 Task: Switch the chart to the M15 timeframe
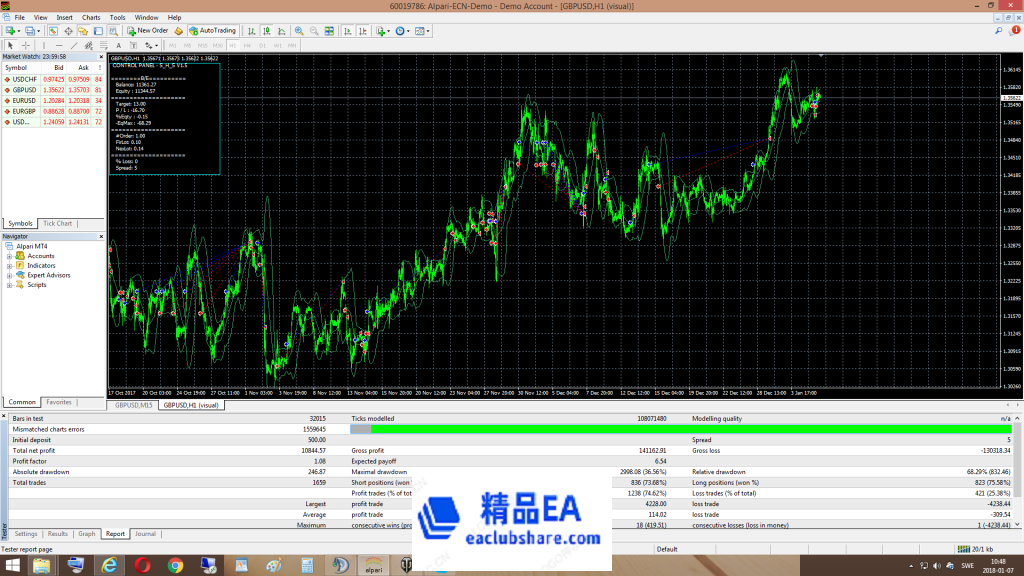point(203,45)
